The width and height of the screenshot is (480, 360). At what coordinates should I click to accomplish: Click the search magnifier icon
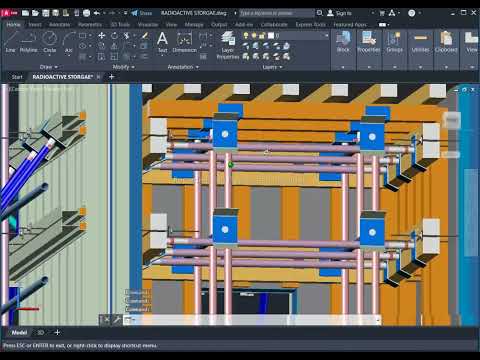tap(319, 13)
